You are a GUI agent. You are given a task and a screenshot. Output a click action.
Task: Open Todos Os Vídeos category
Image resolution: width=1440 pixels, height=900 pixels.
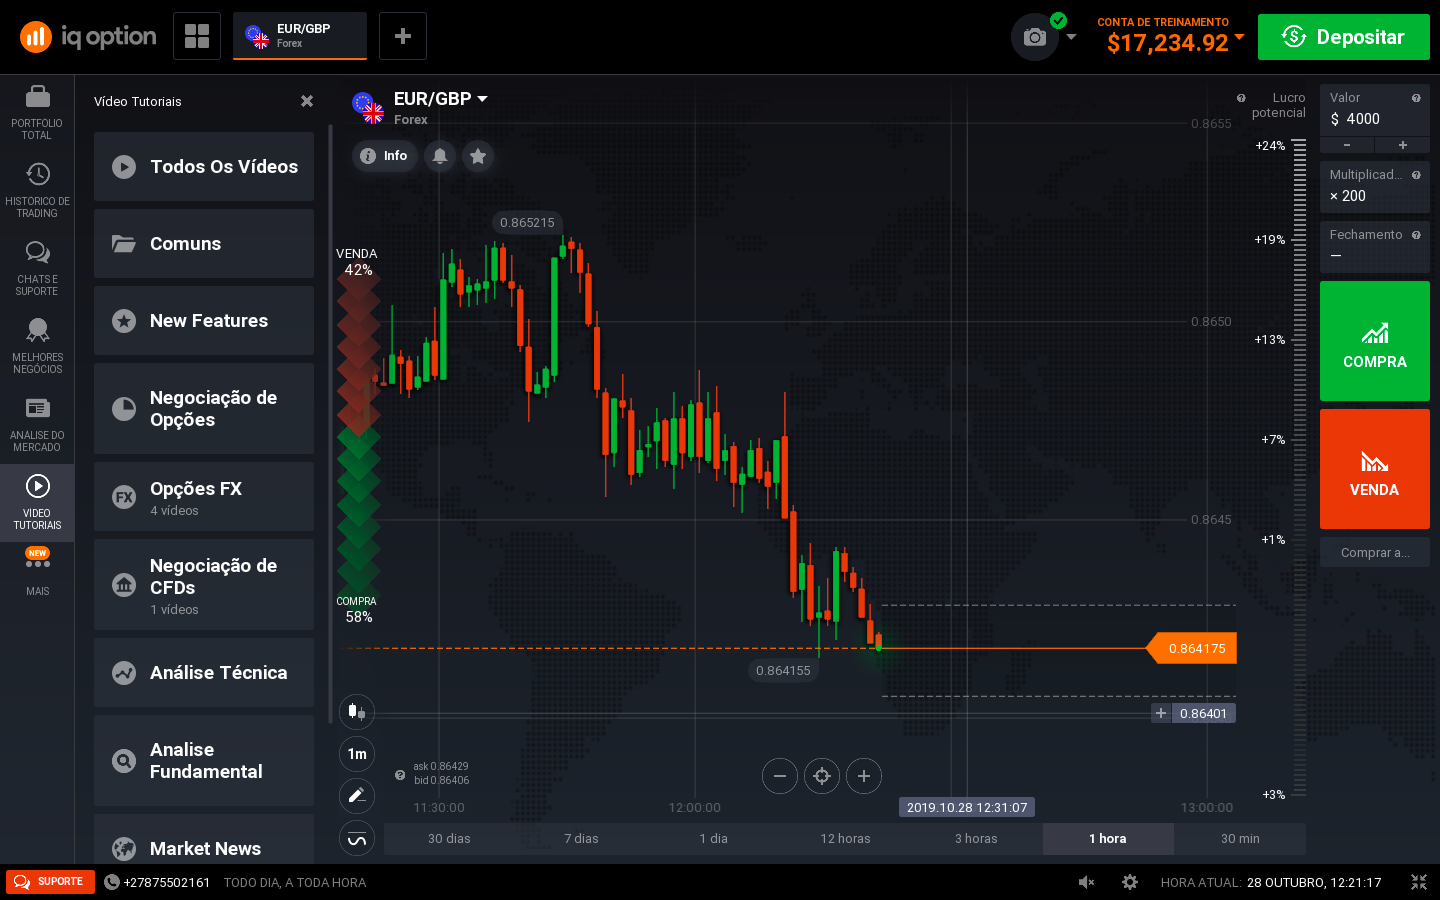pyautogui.click(x=204, y=167)
